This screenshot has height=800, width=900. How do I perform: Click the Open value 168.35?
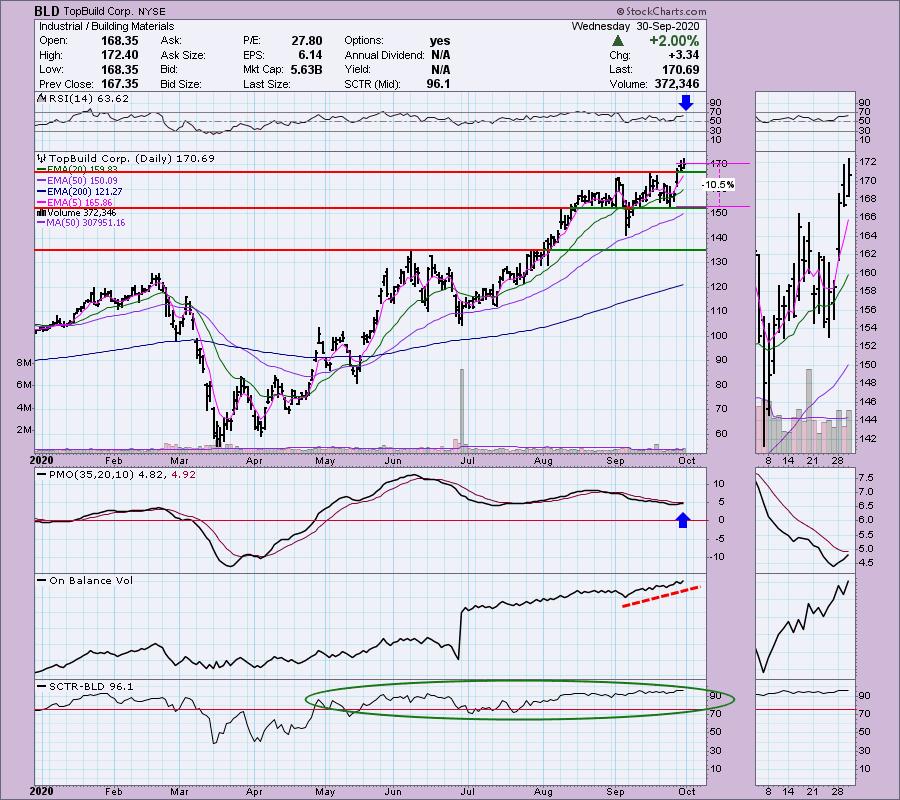pos(119,41)
